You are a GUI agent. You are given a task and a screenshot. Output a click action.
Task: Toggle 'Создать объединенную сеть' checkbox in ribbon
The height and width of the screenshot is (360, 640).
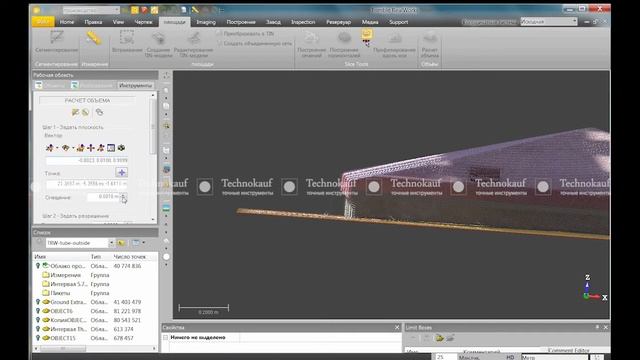(219, 43)
